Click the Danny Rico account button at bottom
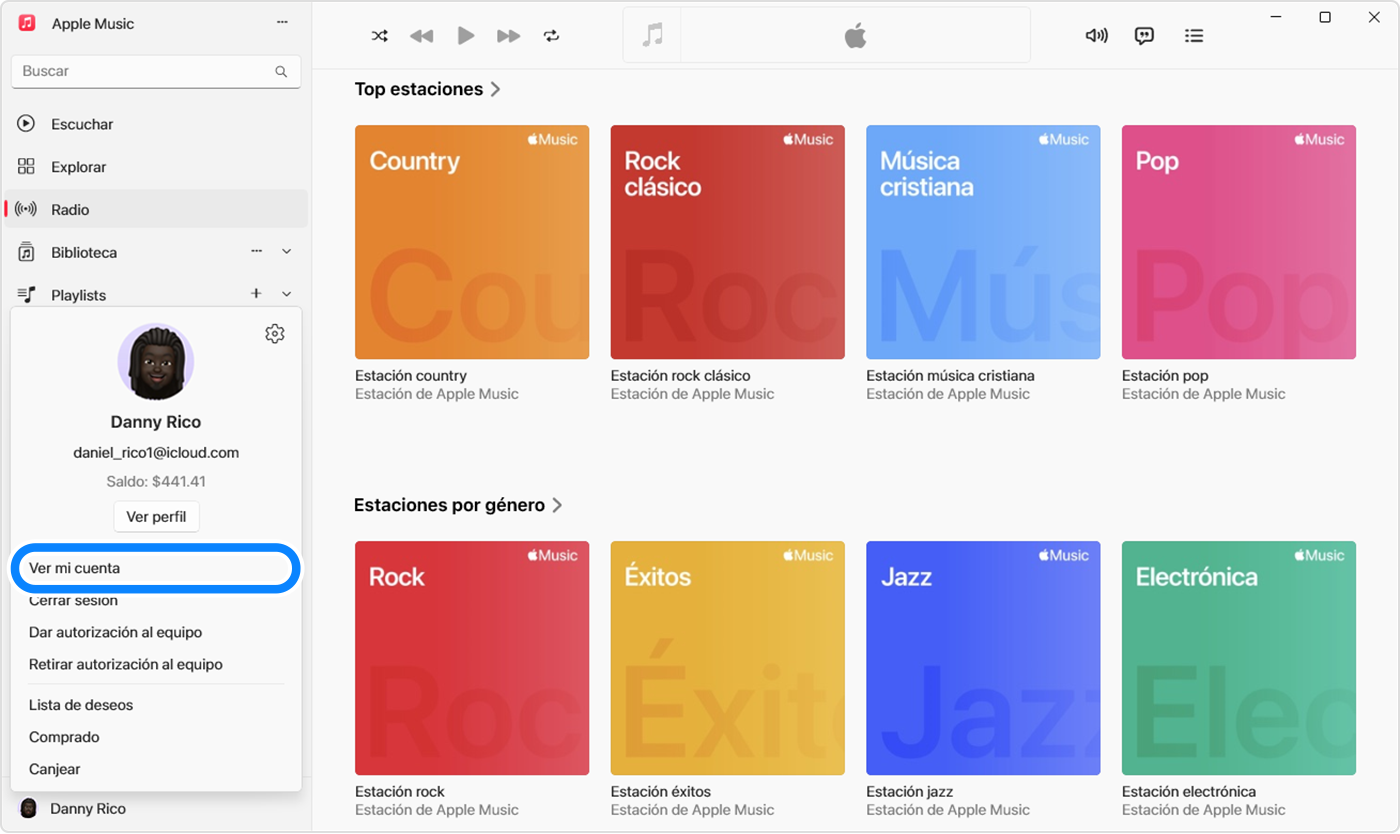The image size is (1400, 834). tap(73, 808)
